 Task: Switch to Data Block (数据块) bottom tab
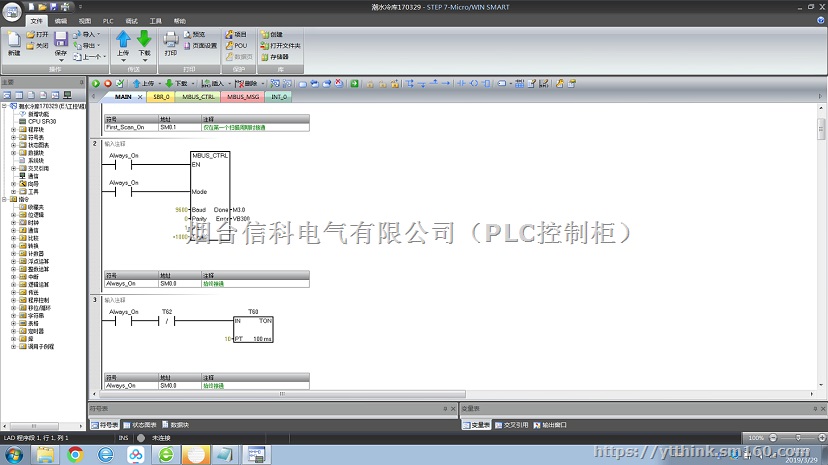(175, 425)
